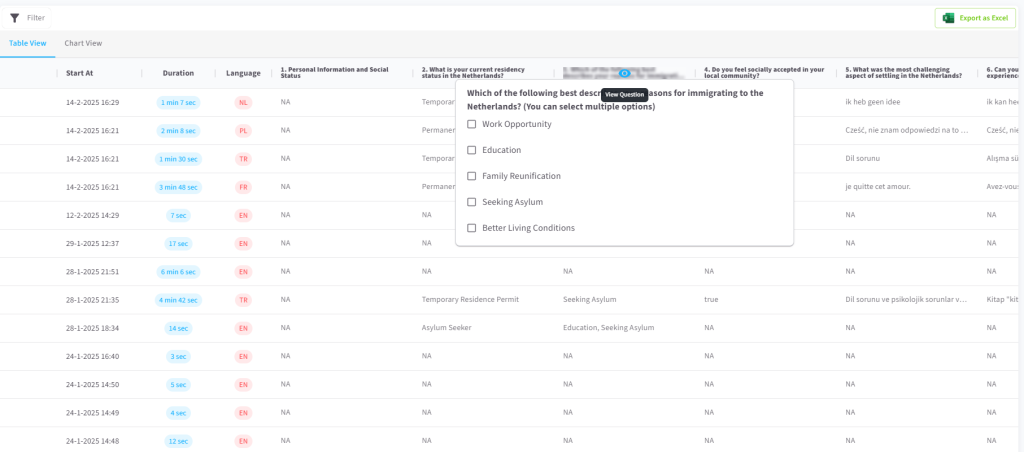This screenshot has height=452, width=1024.
Task: Click the 12 sec duration badge
Action: [178, 441]
